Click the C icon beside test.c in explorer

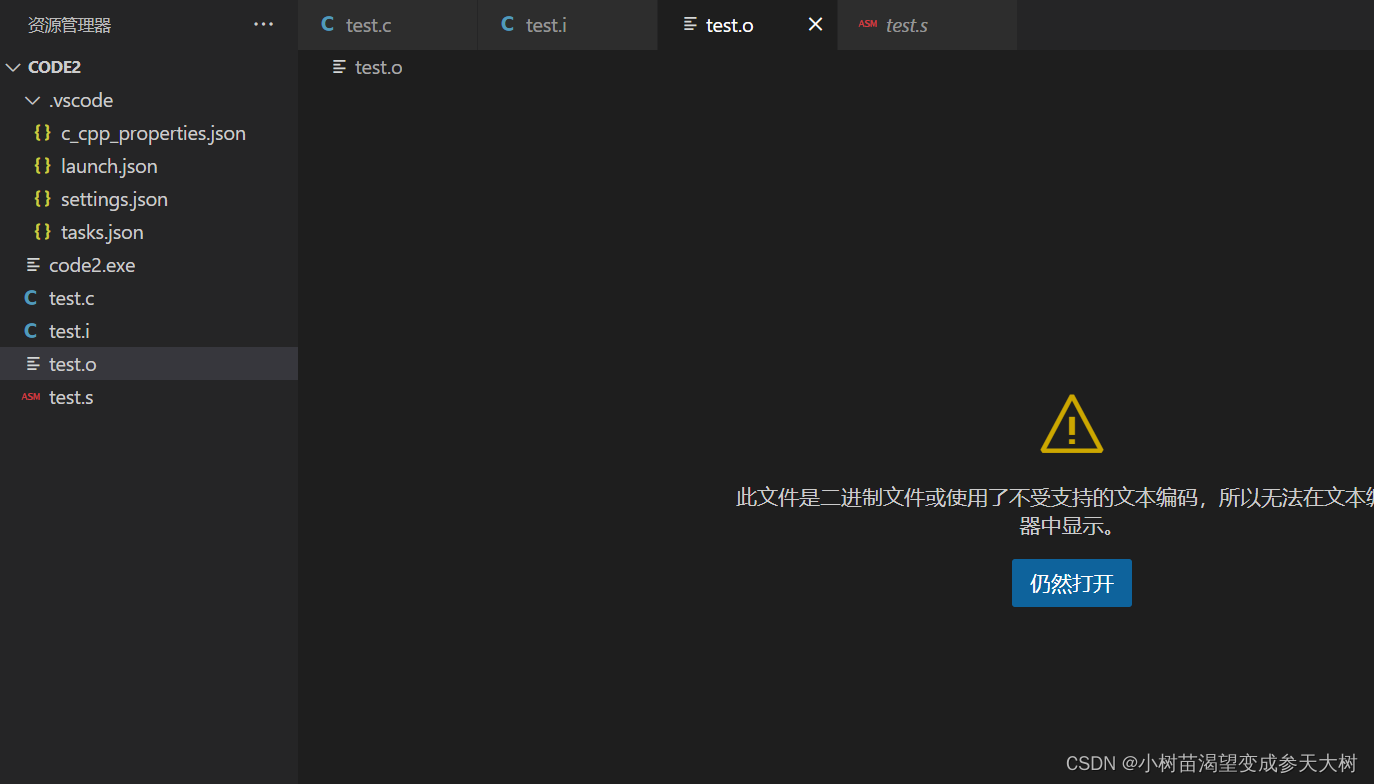tap(31, 298)
